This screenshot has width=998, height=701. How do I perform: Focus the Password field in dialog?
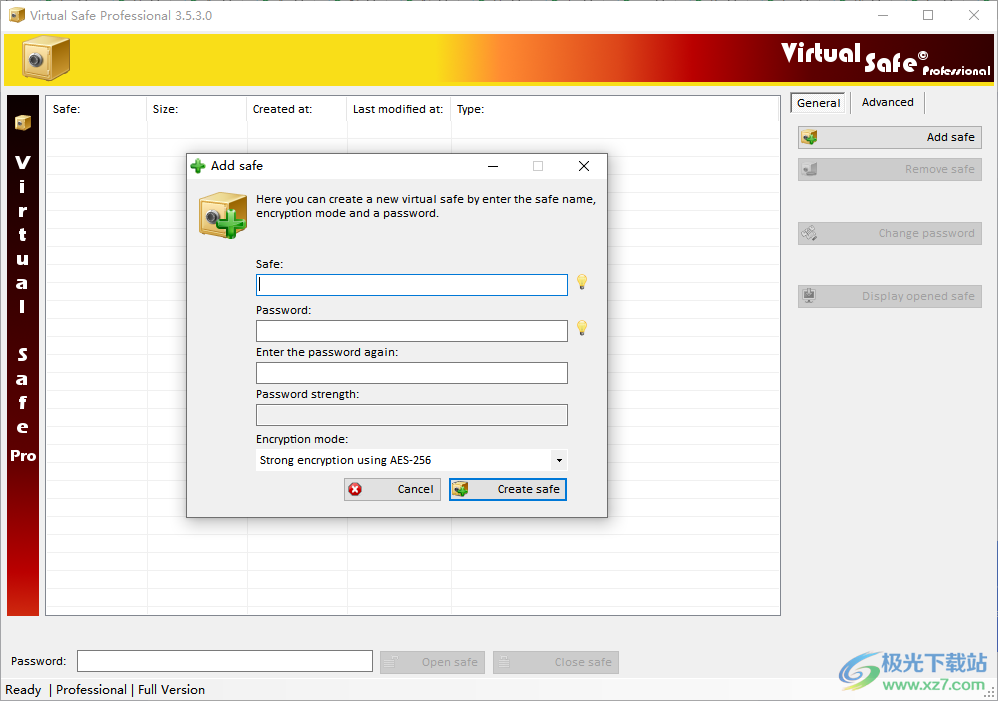point(412,331)
